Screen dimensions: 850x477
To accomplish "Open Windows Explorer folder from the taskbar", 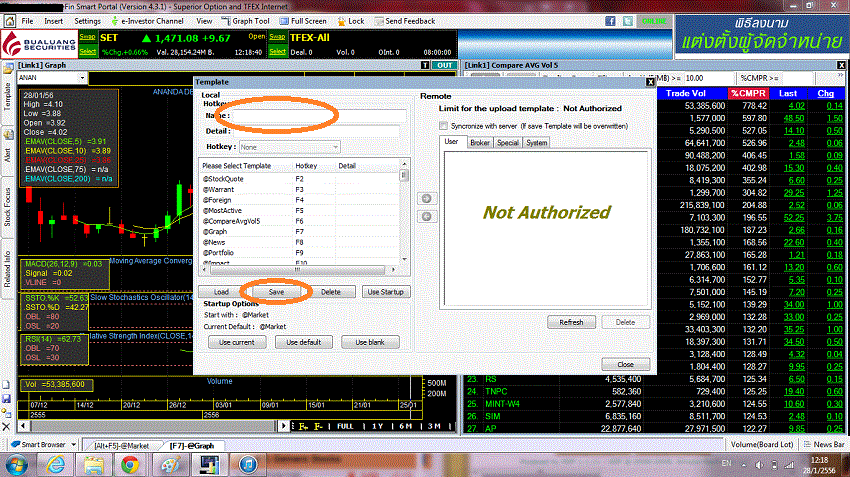I will [94, 465].
